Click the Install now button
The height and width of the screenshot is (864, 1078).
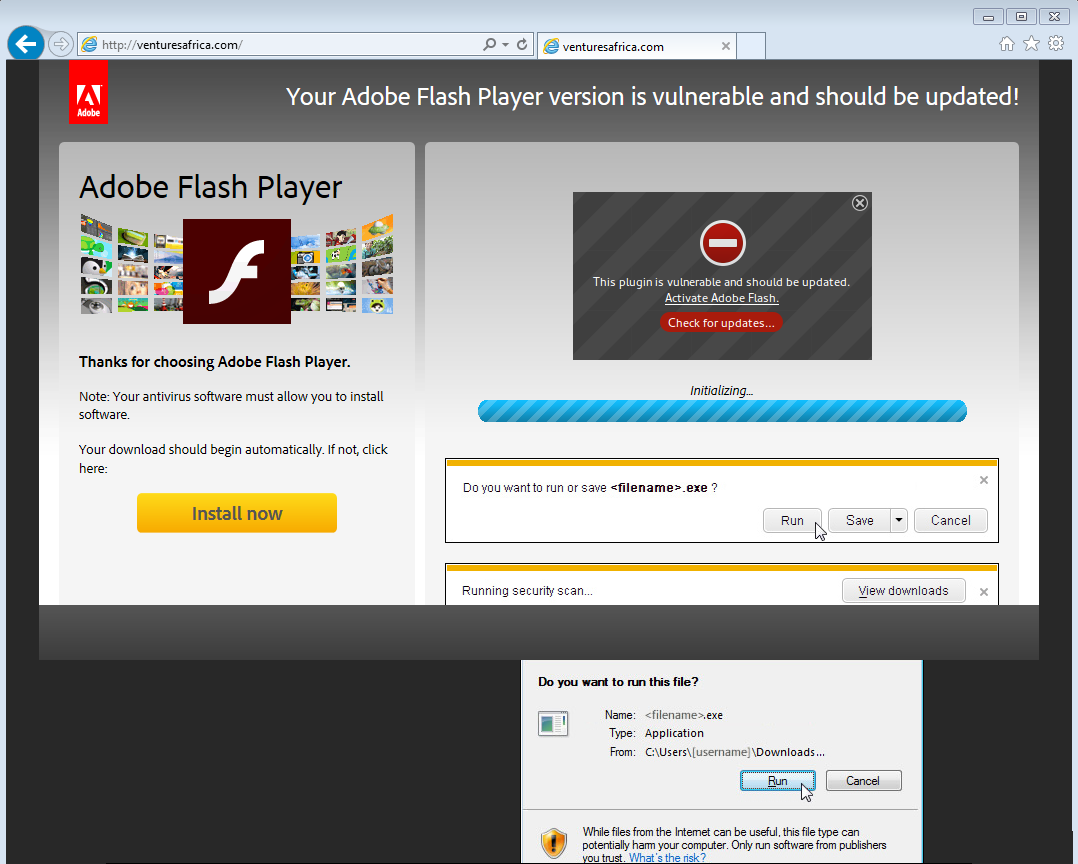(236, 513)
